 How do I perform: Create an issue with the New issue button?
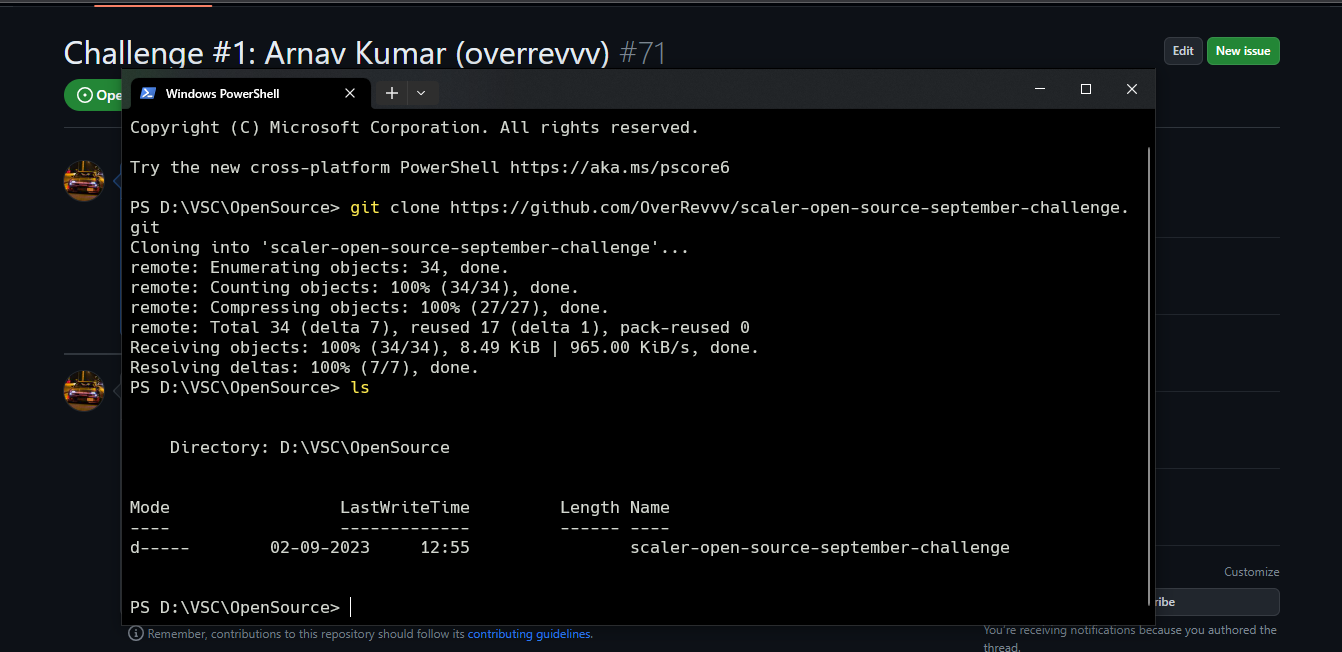pyautogui.click(x=1243, y=51)
